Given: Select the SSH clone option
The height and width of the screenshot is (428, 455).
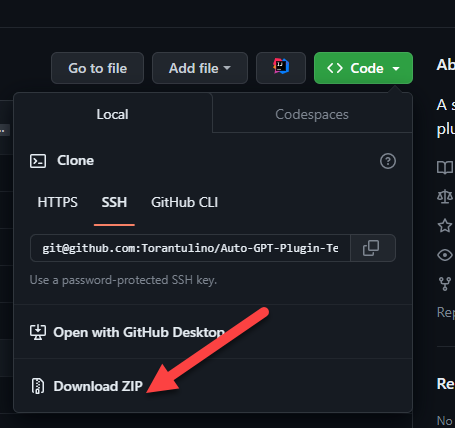Looking at the screenshot, I should coord(114,202).
